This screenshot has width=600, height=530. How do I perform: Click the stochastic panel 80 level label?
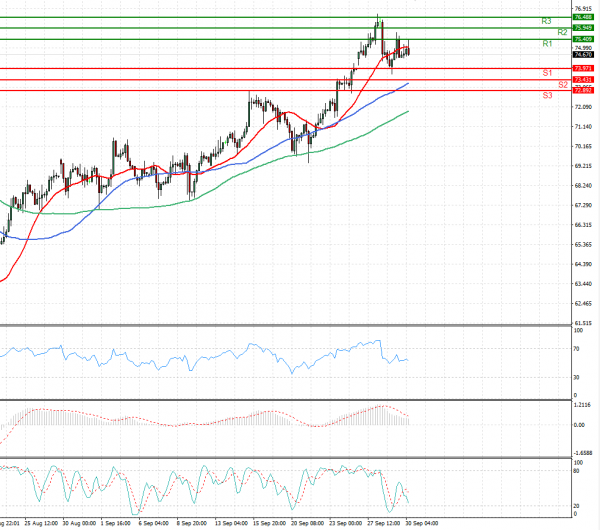(577, 471)
